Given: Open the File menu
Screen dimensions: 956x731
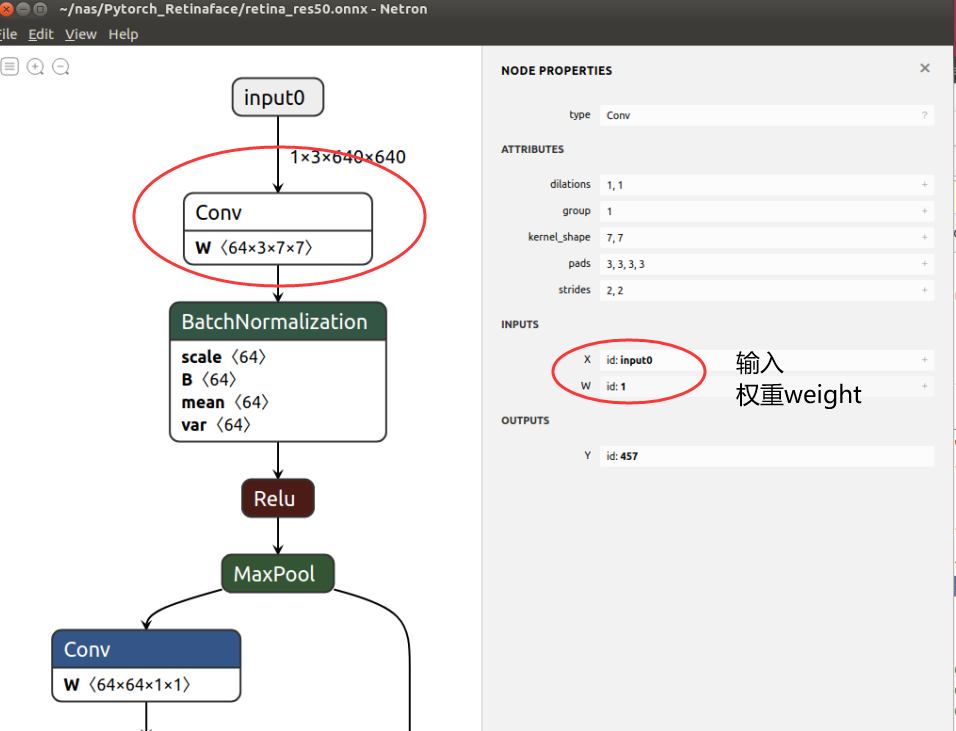Looking at the screenshot, I should point(8,33).
